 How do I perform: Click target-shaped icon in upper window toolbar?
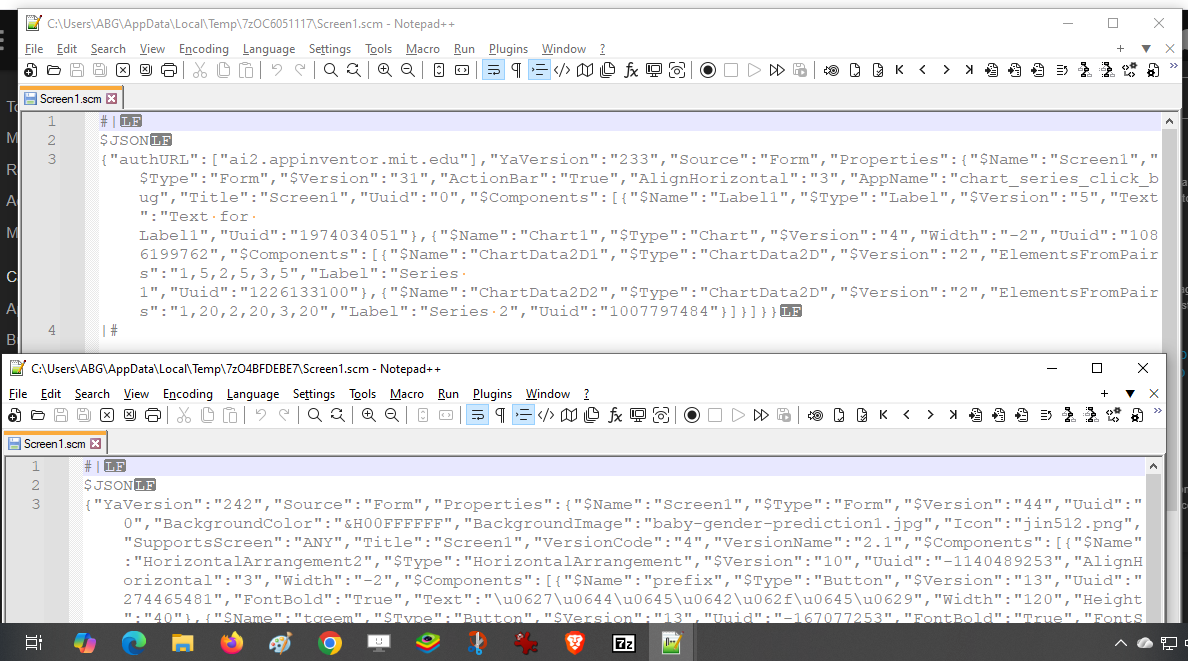(831, 70)
